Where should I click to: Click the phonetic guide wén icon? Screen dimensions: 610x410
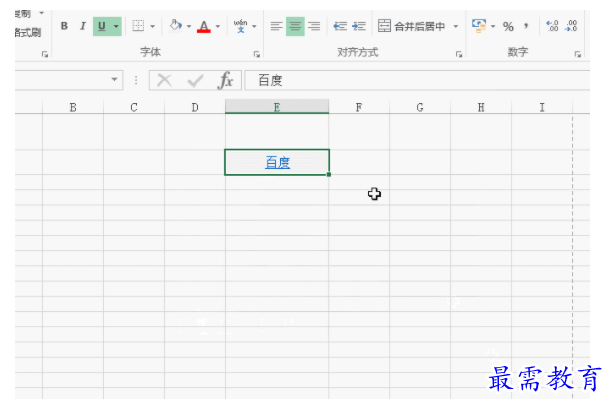pos(240,26)
